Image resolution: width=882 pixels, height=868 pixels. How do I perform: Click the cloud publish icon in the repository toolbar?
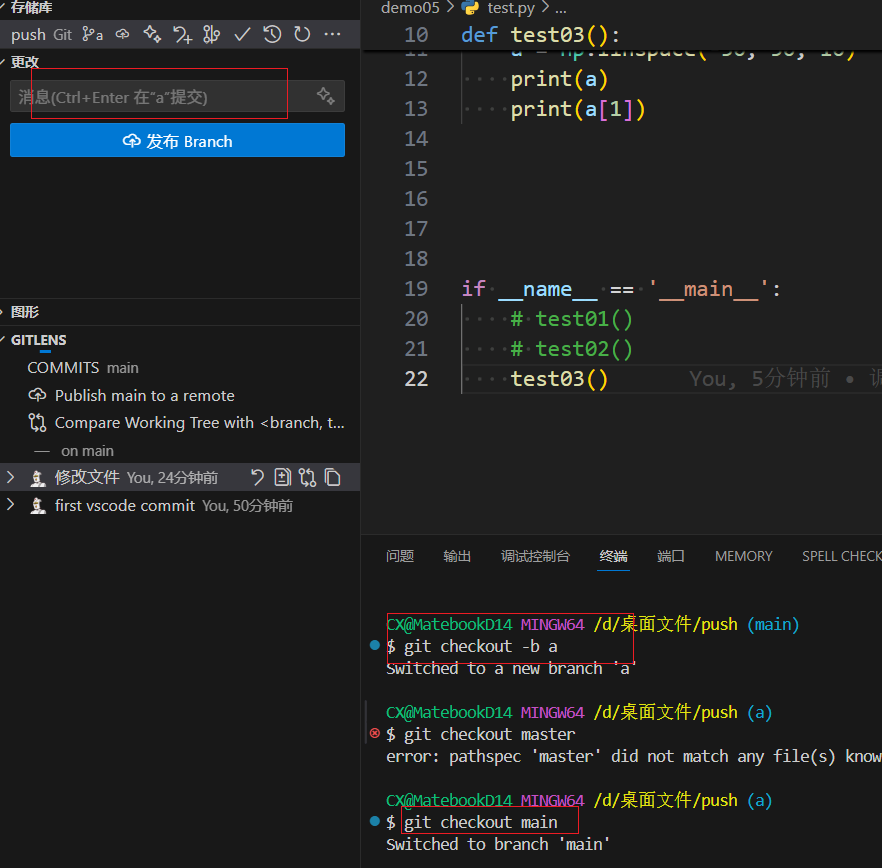point(122,34)
